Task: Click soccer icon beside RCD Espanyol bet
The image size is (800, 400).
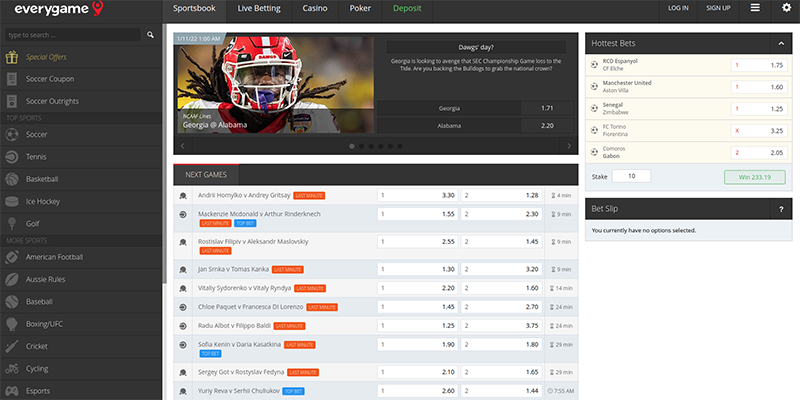Action: point(594,65)
